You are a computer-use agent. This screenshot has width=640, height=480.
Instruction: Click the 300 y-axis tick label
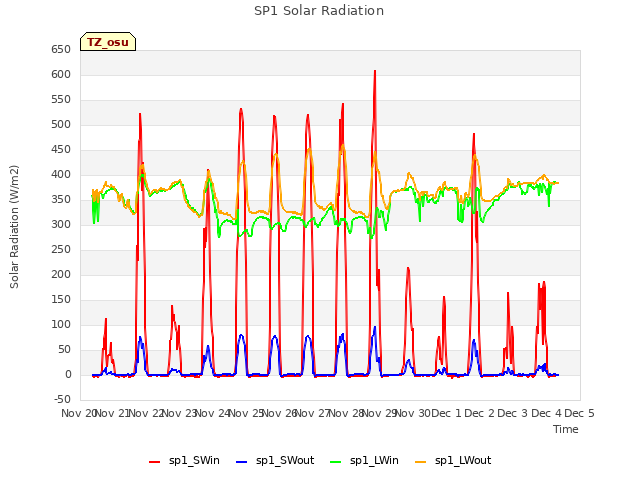pyautogui.click(x=61, y=224)
